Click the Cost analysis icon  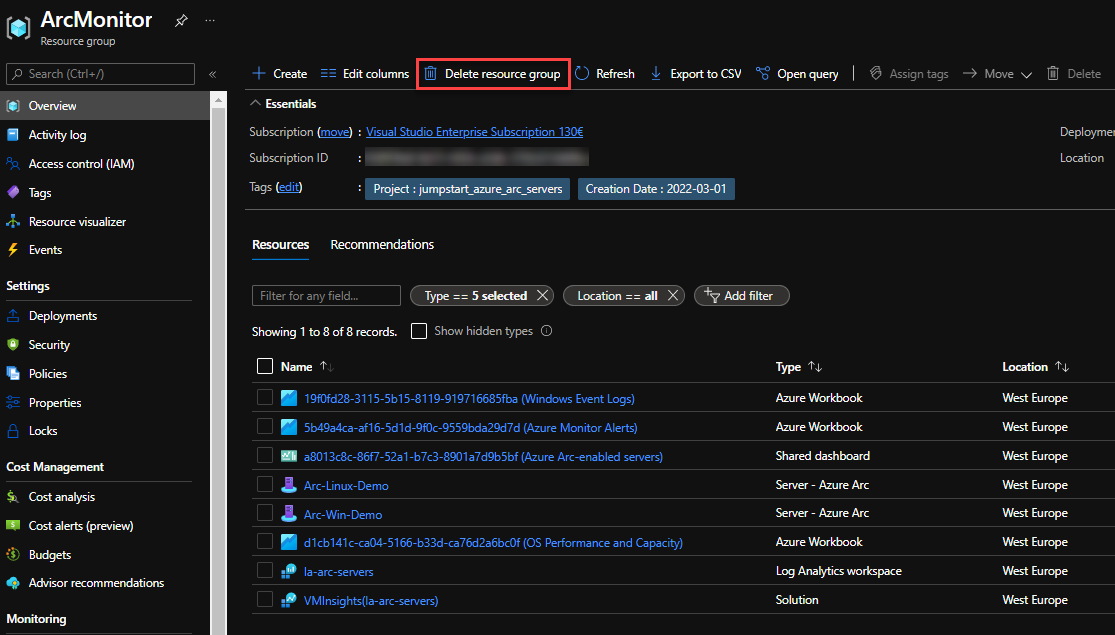13,496
